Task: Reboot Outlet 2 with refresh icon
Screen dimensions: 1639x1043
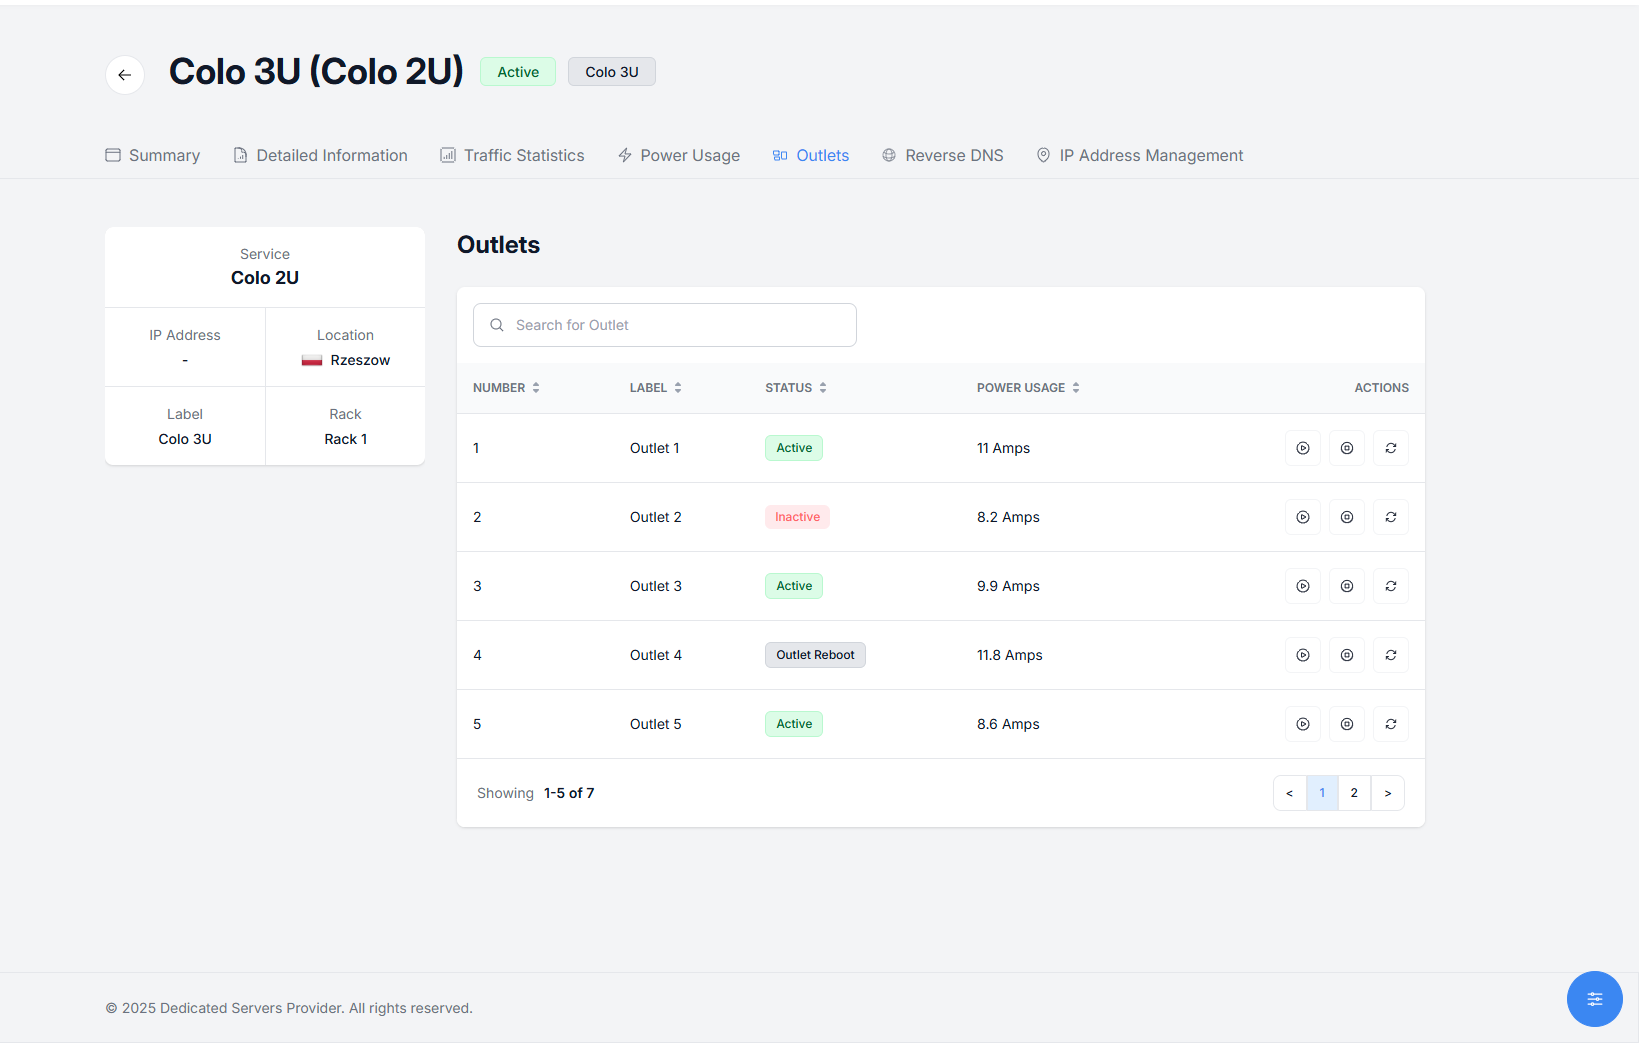Action: point(1391,517)
